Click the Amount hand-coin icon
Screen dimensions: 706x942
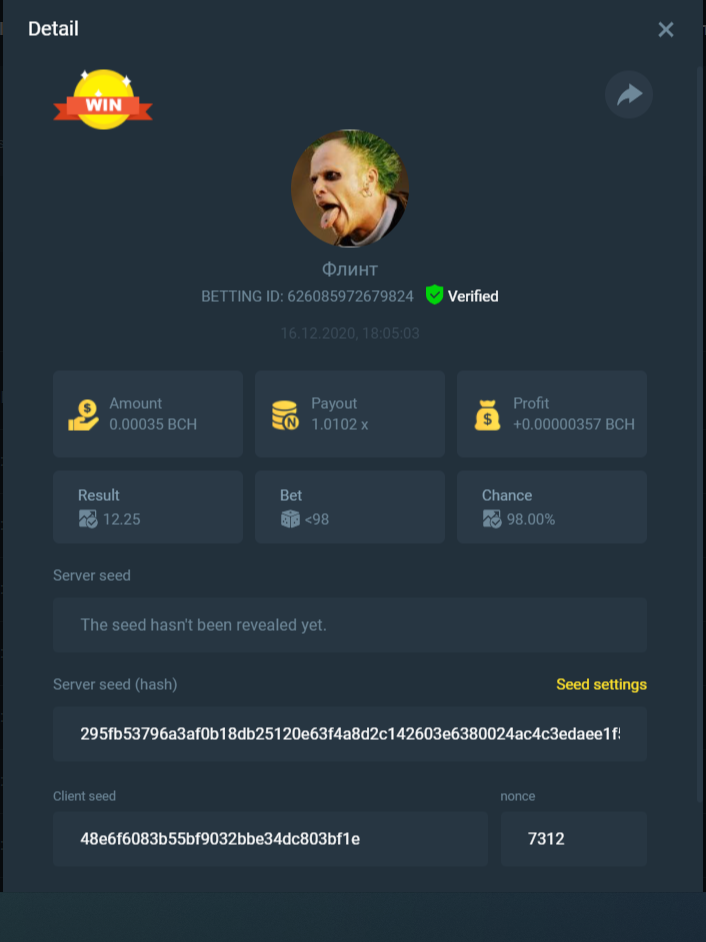84,416
